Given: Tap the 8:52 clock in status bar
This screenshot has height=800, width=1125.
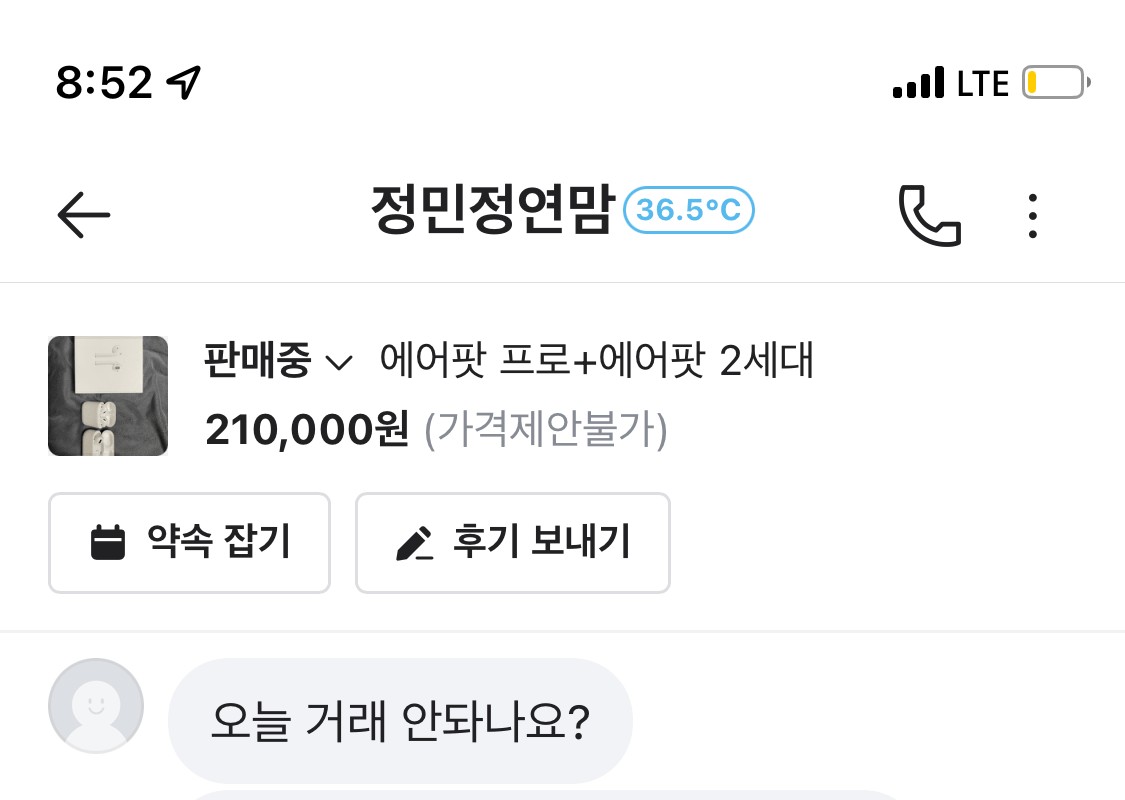Looking at the screenshot, I should (104, 83).
